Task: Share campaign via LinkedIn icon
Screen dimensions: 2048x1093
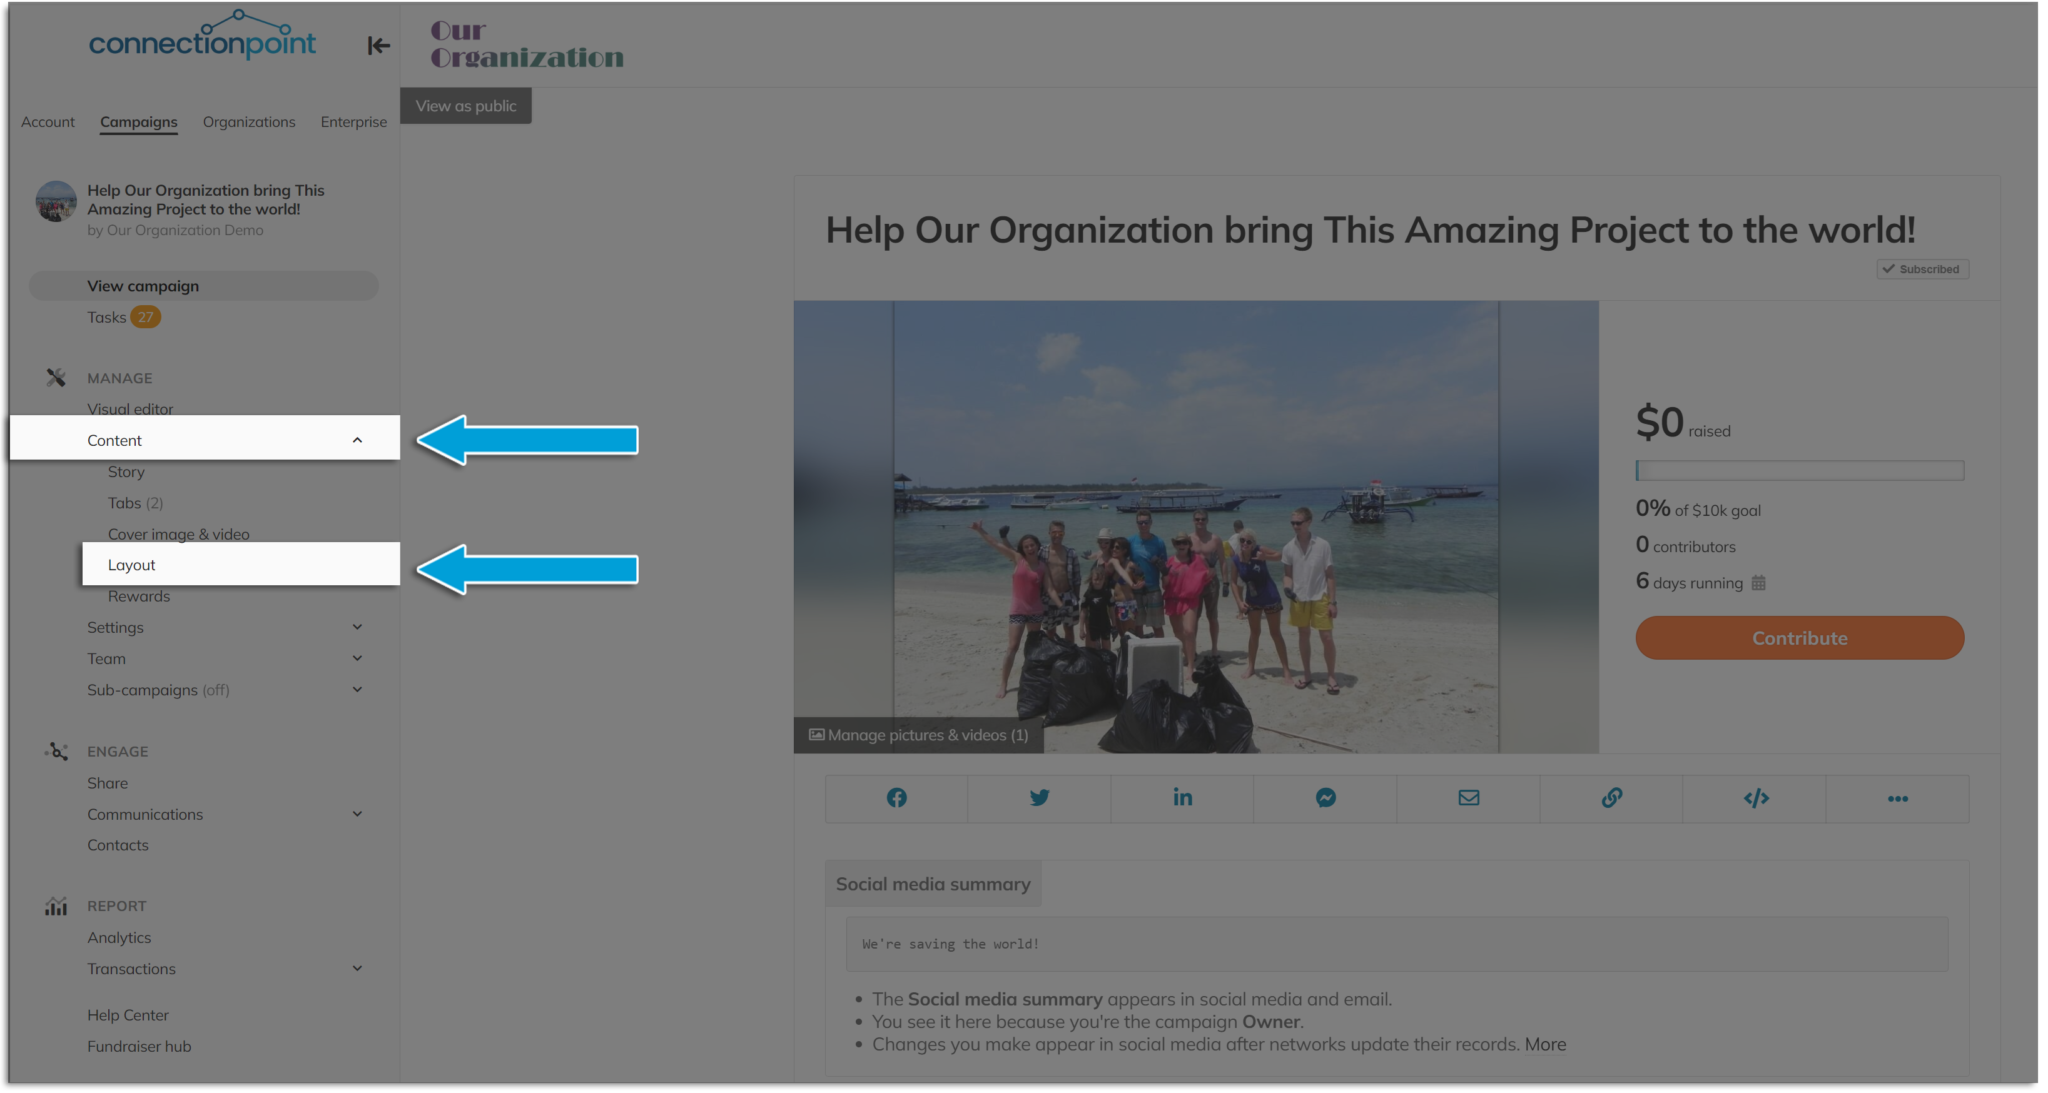Action: [x=1182, y=798]
